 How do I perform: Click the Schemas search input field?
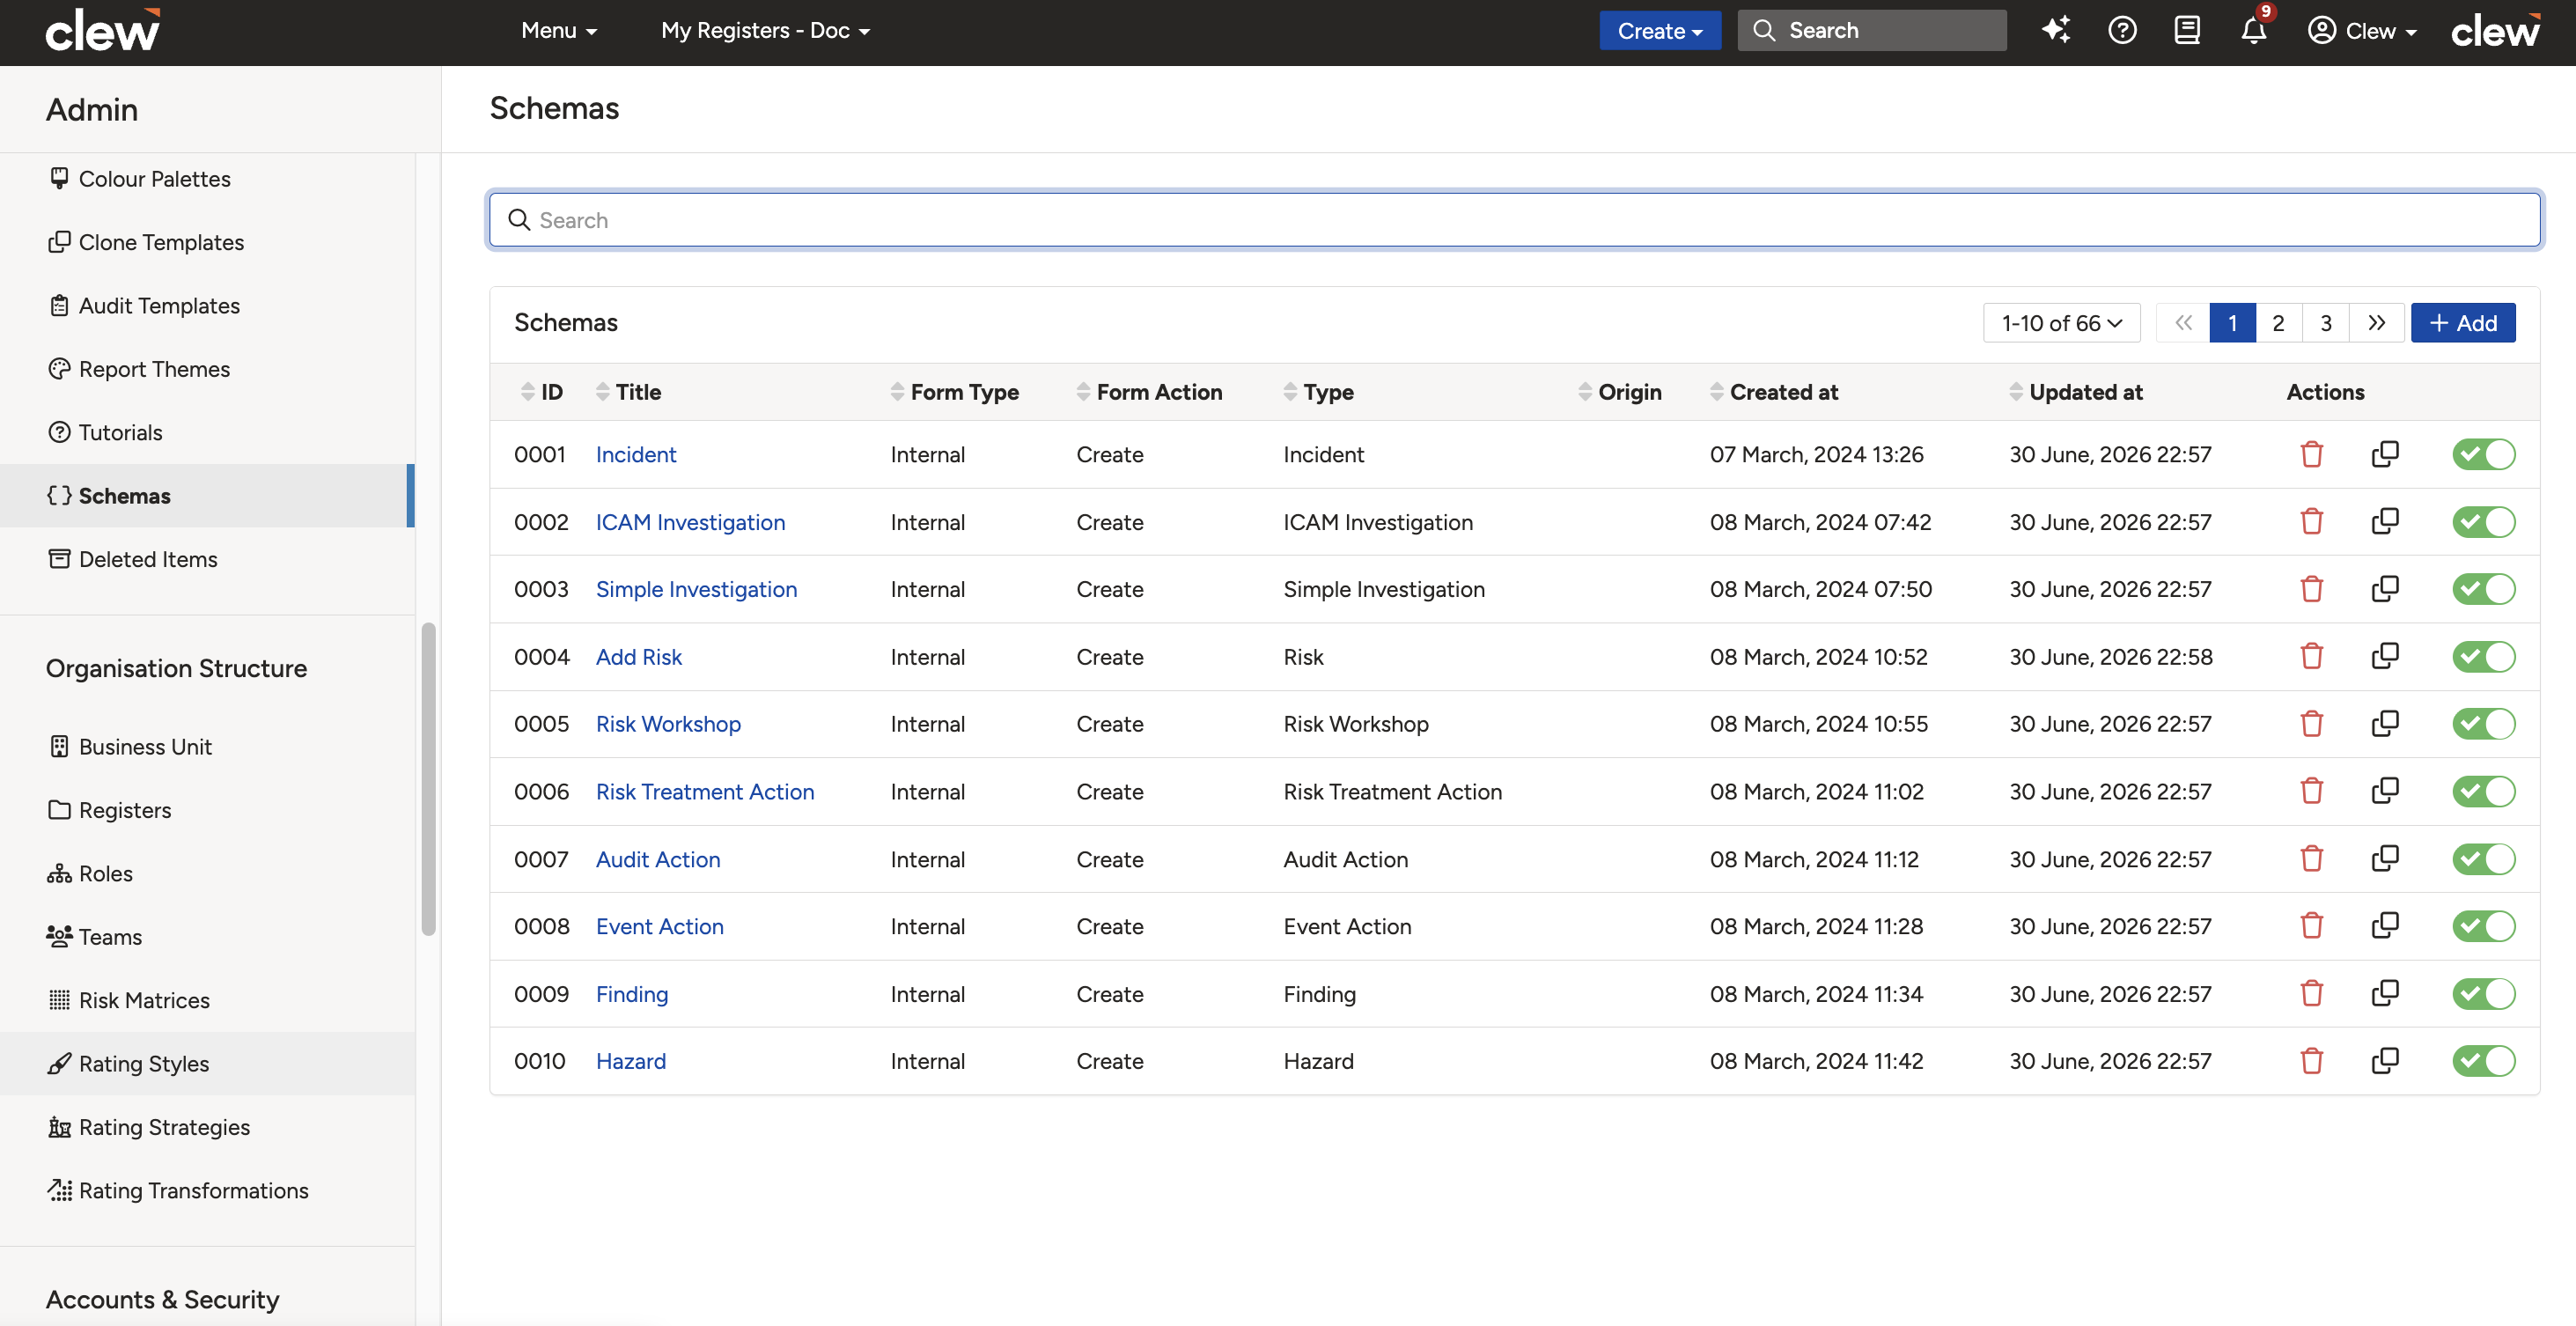pyautogui.click(x=1514, y=220)
